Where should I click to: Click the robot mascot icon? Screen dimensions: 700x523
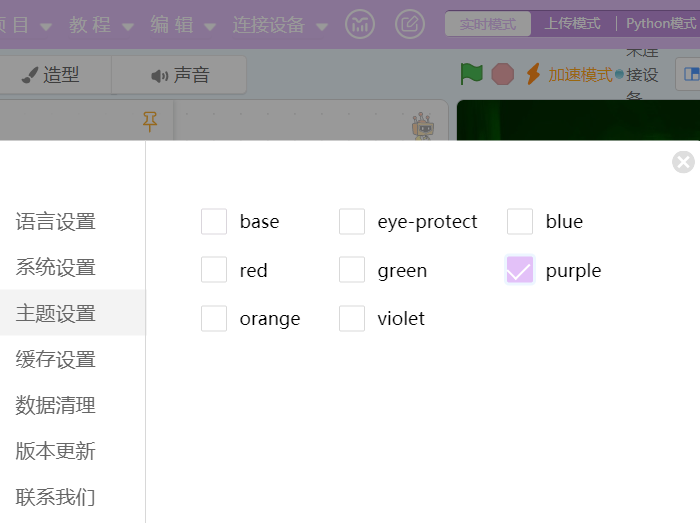click(x=422, y=126)
